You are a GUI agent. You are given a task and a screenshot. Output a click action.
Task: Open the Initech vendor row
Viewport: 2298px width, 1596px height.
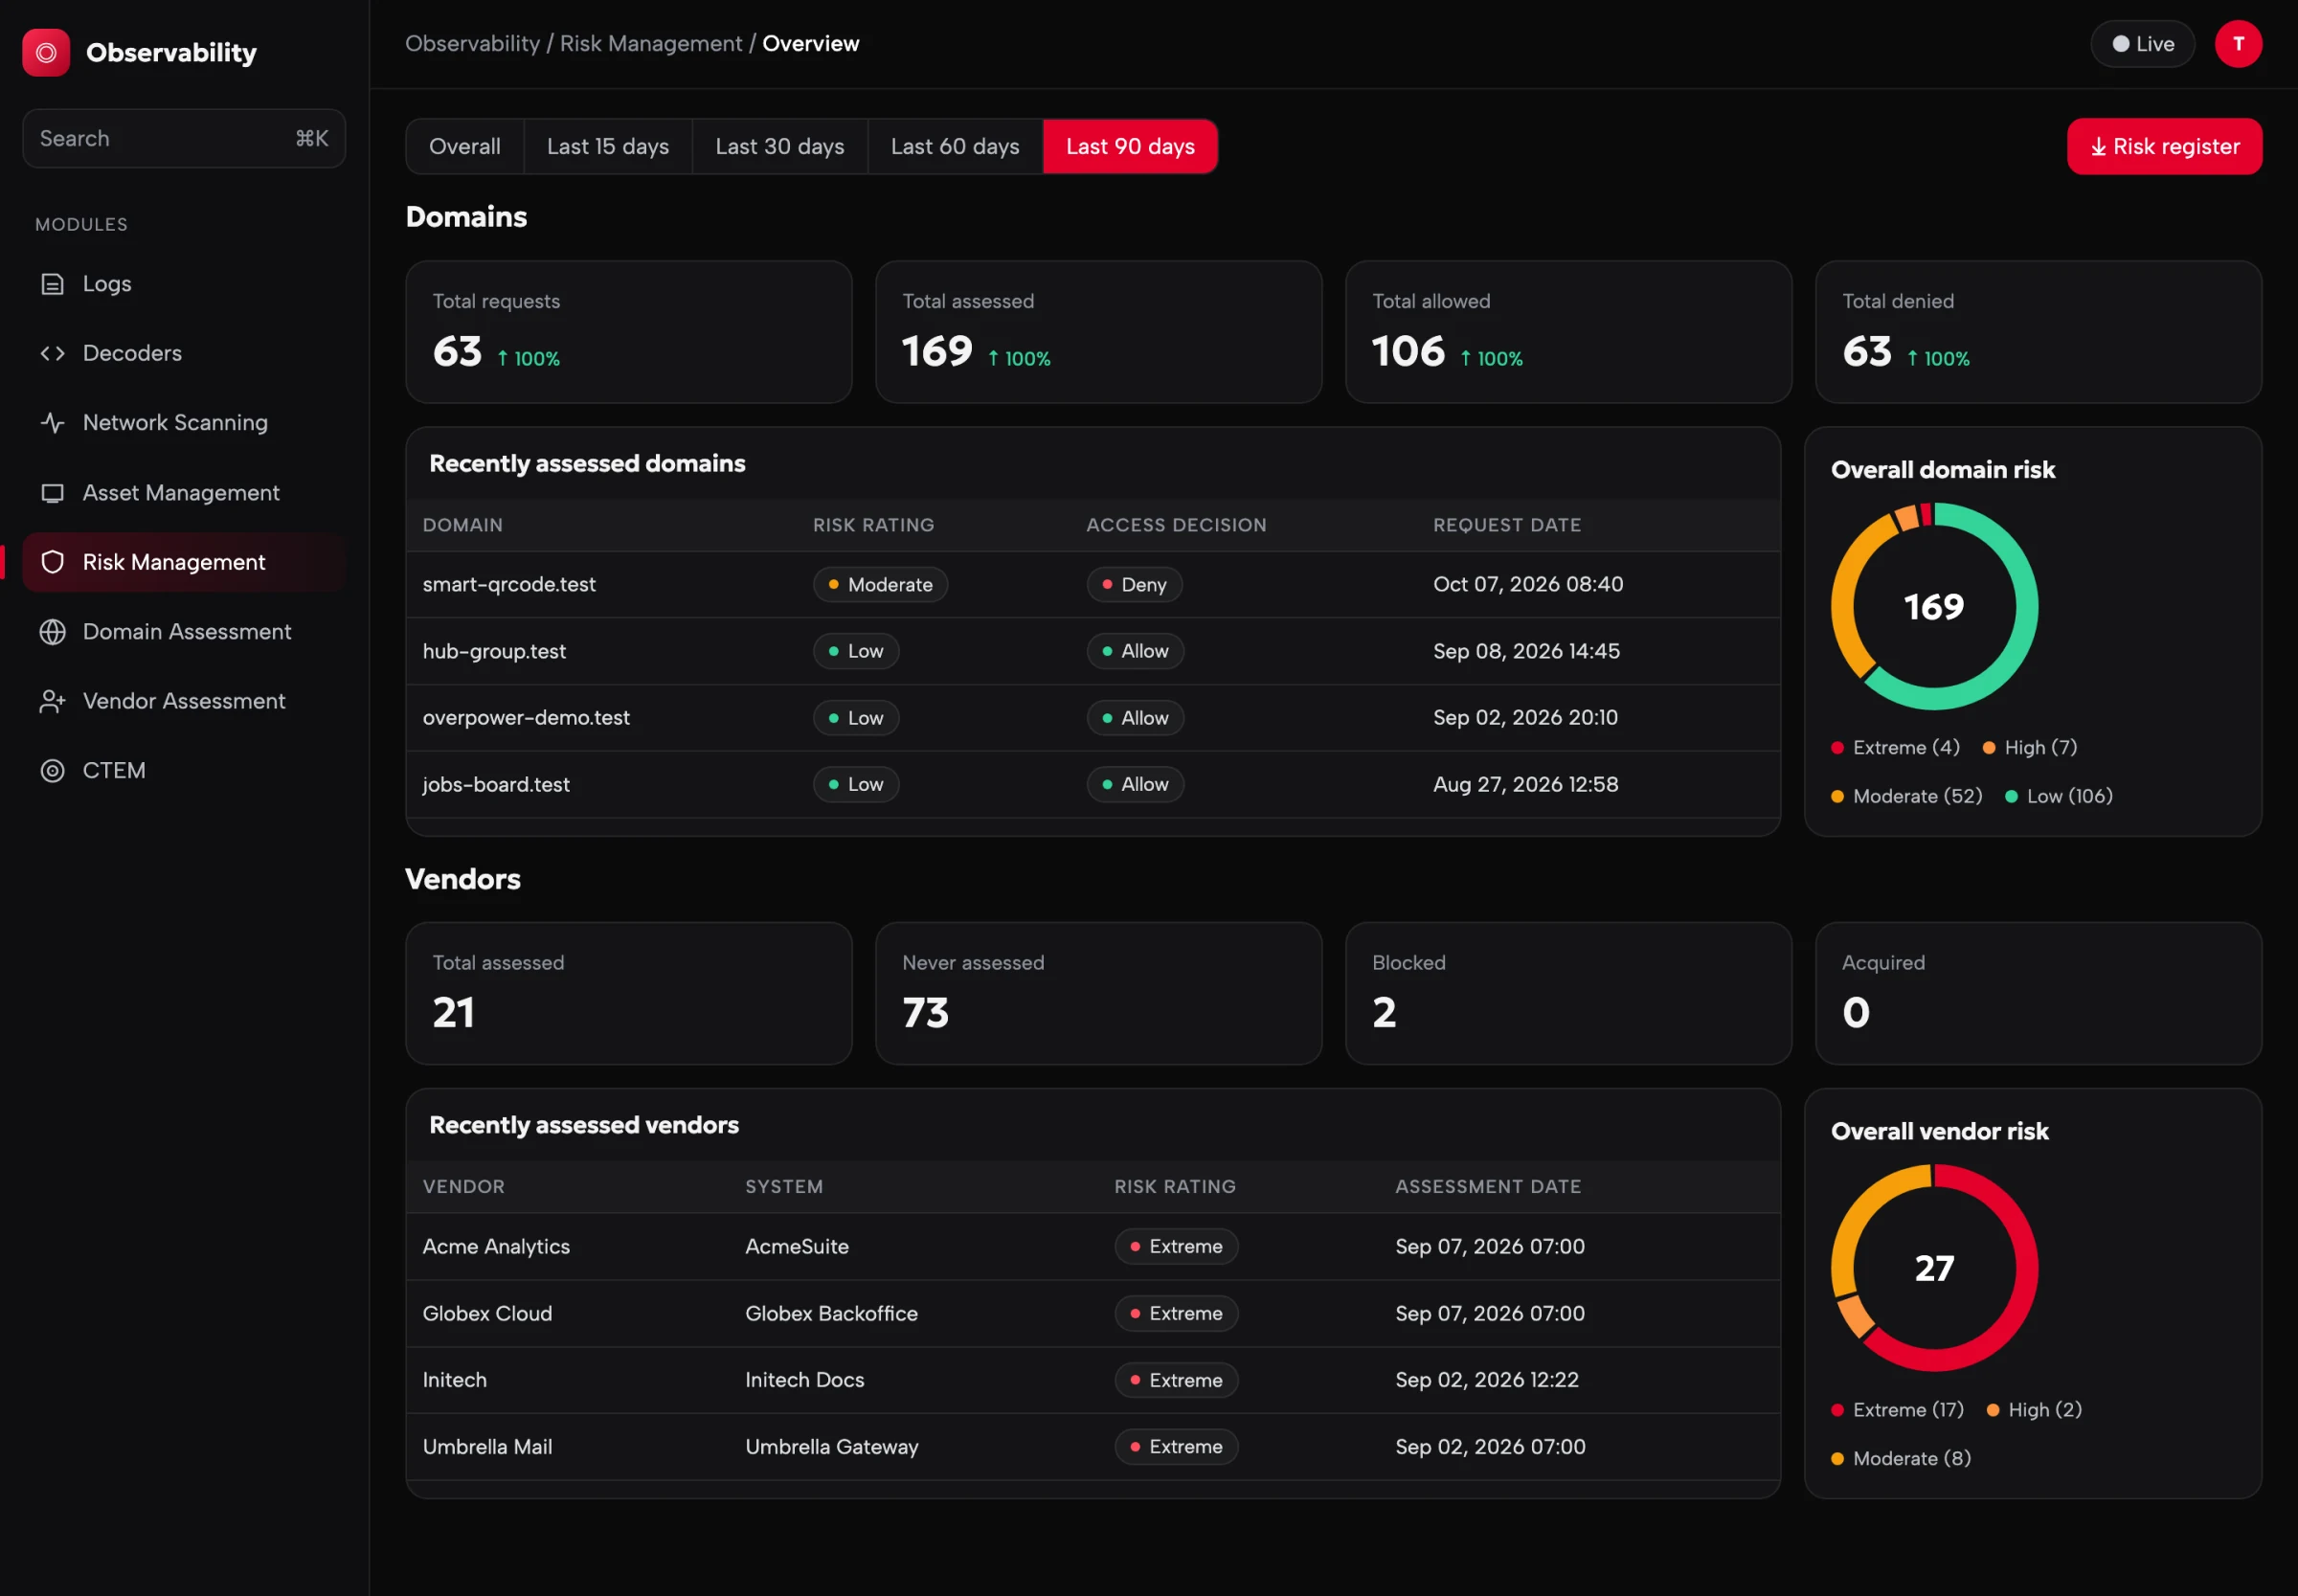click(1092, 1380)
